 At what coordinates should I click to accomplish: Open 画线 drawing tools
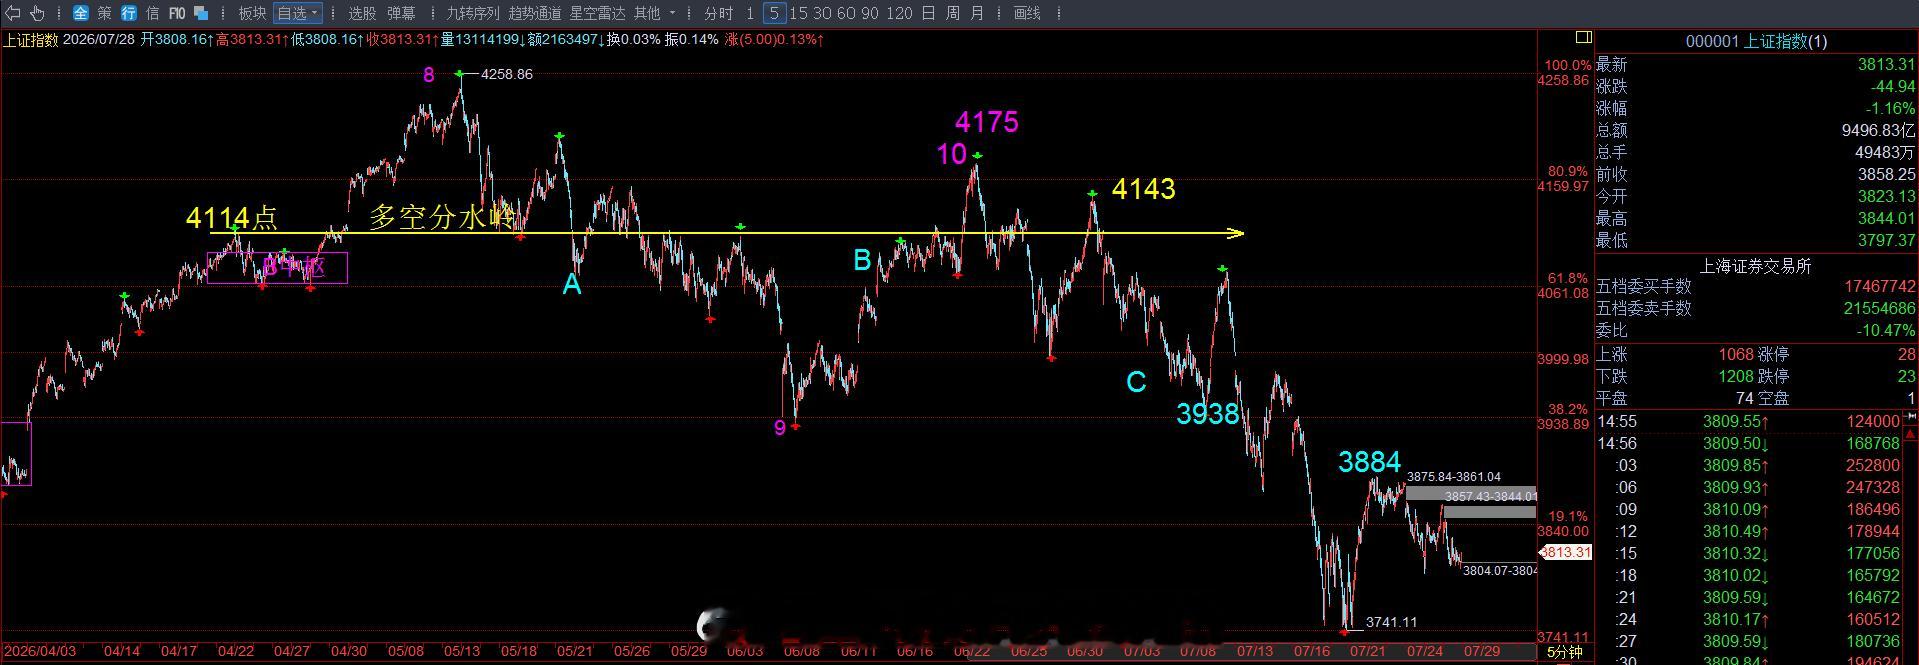click(x=1027, y=13)
